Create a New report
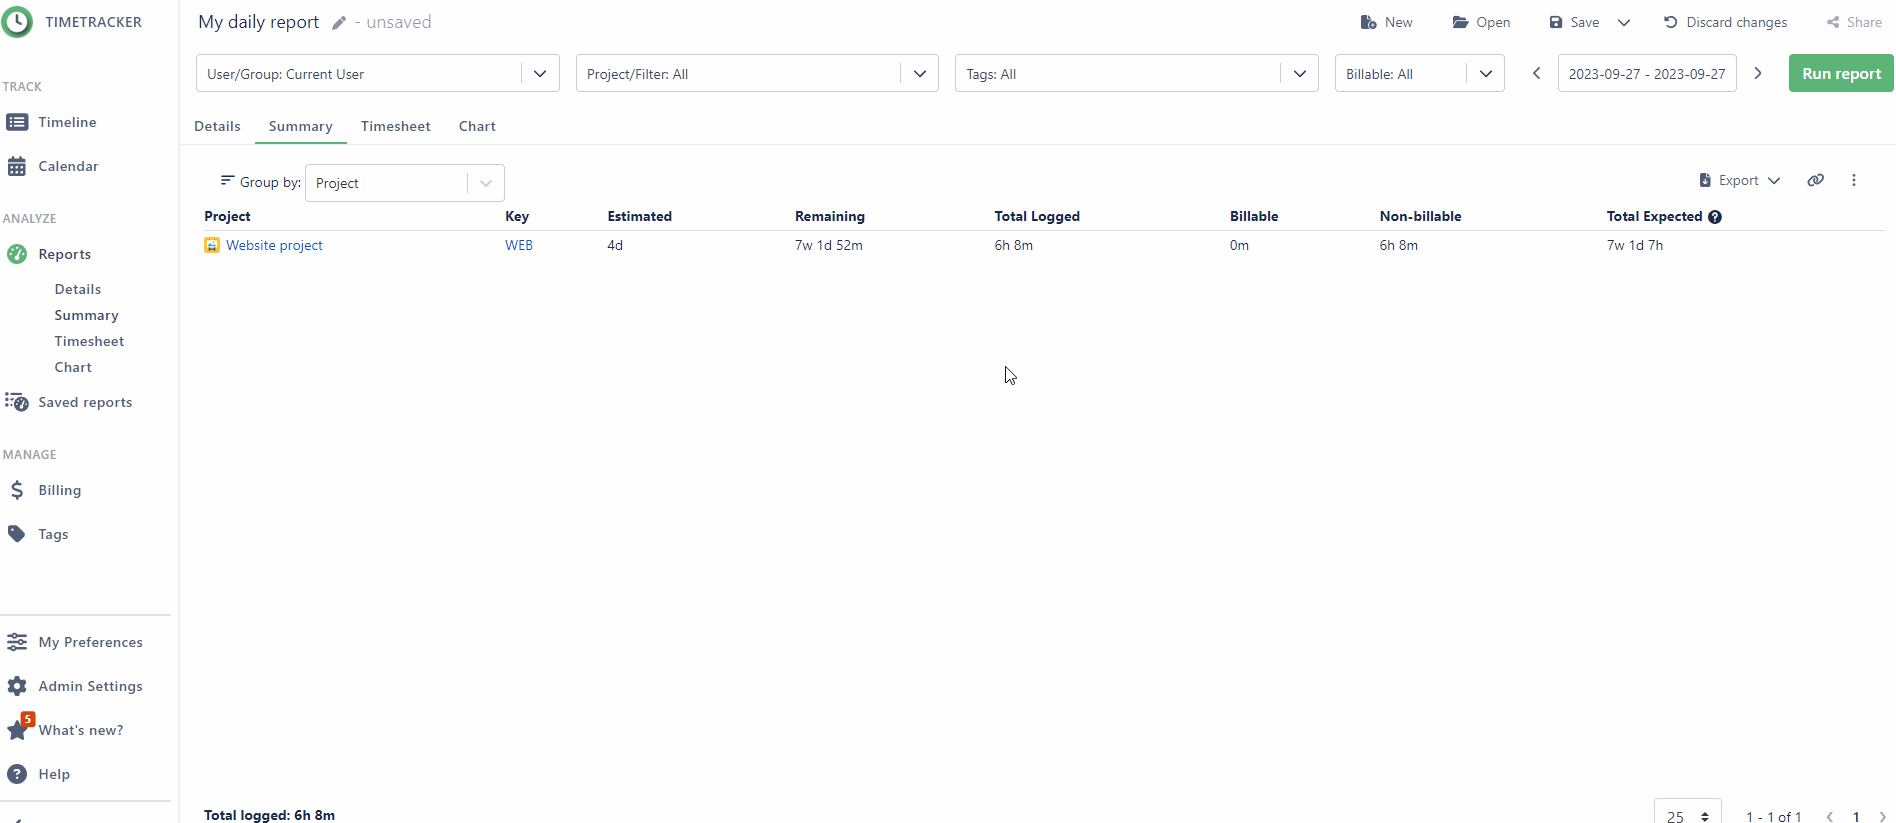Screen dimensions: 1896x823 tap(1386, 22)
